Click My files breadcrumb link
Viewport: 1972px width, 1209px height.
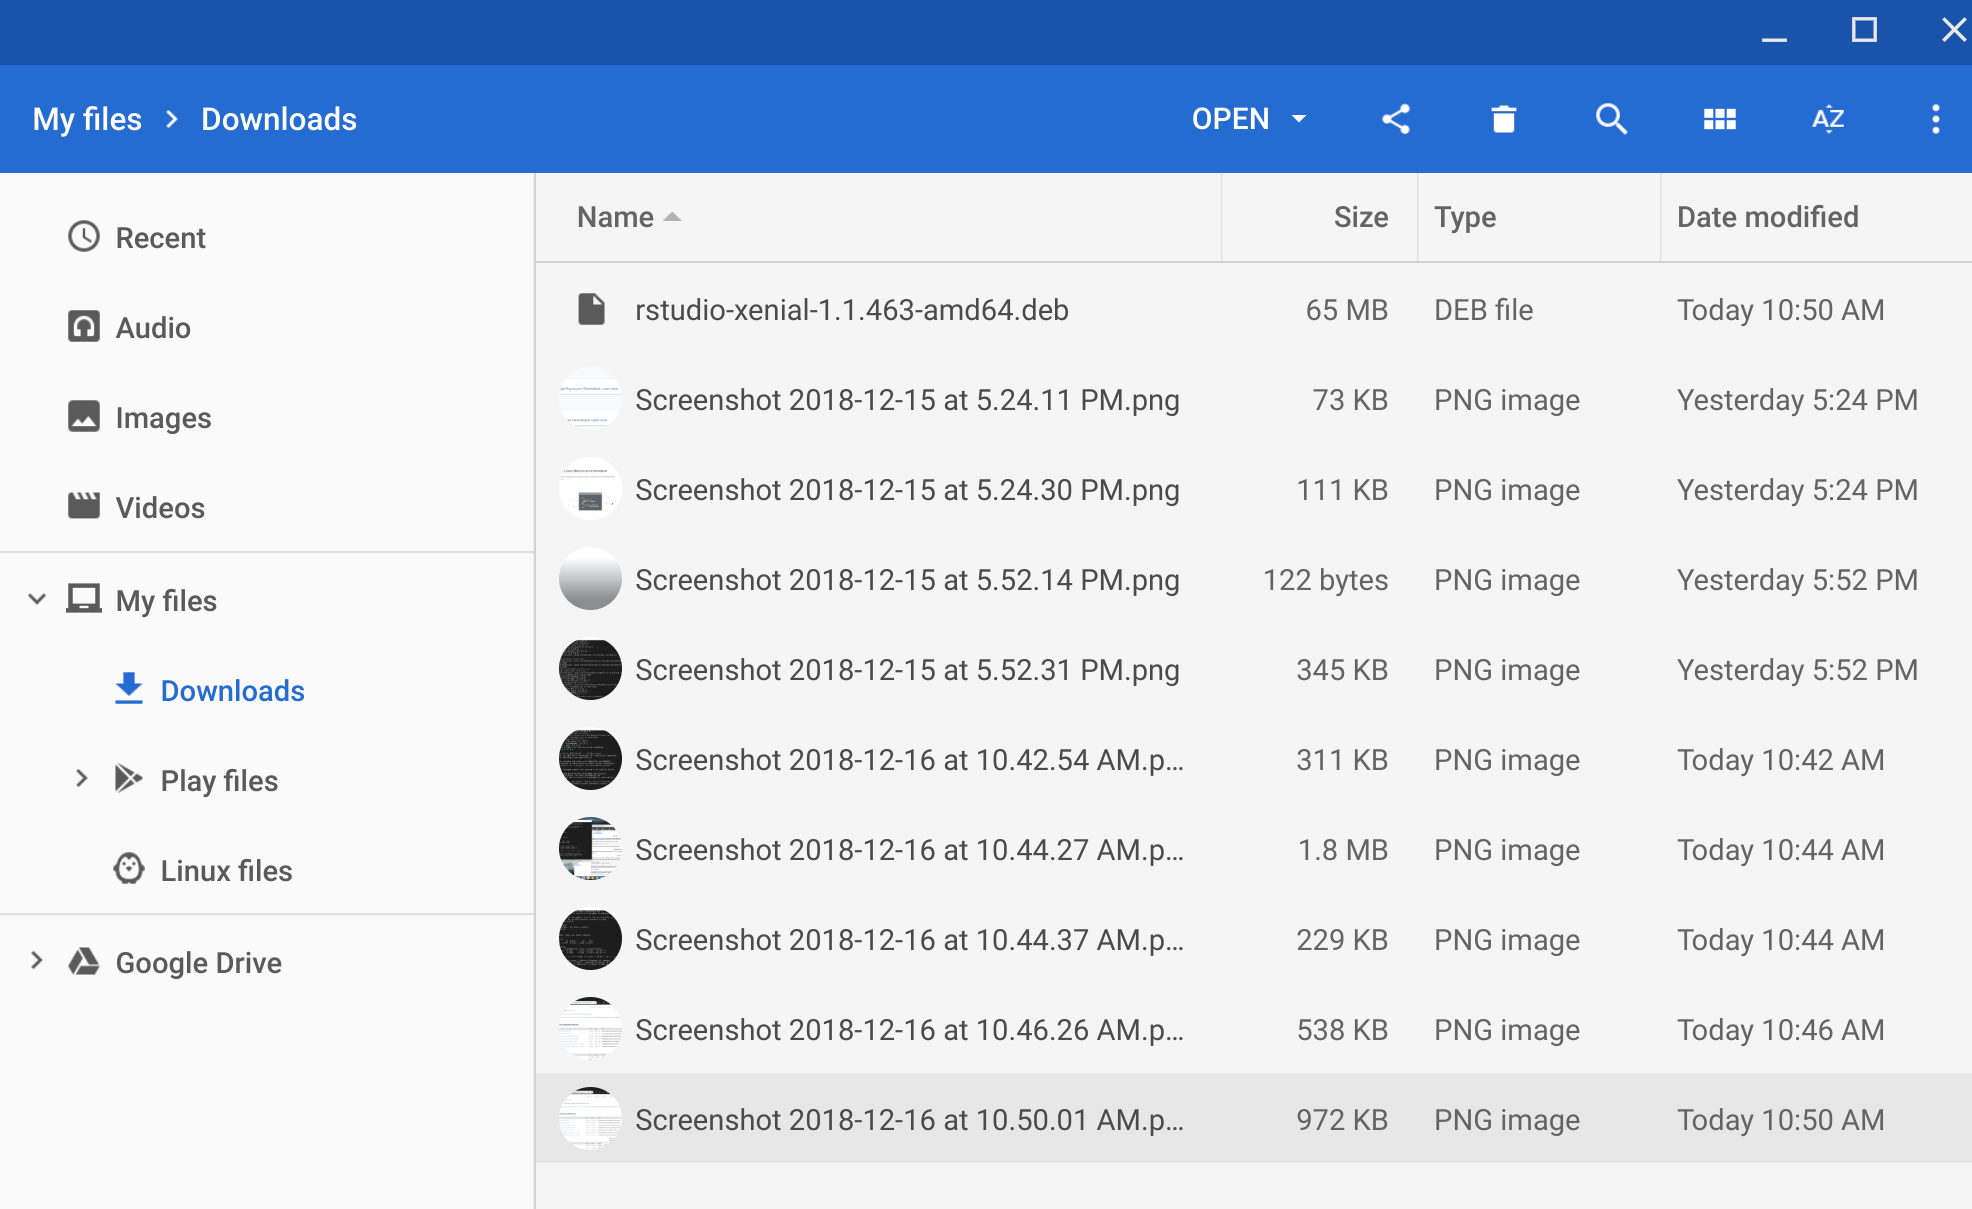tap(87, 119)
